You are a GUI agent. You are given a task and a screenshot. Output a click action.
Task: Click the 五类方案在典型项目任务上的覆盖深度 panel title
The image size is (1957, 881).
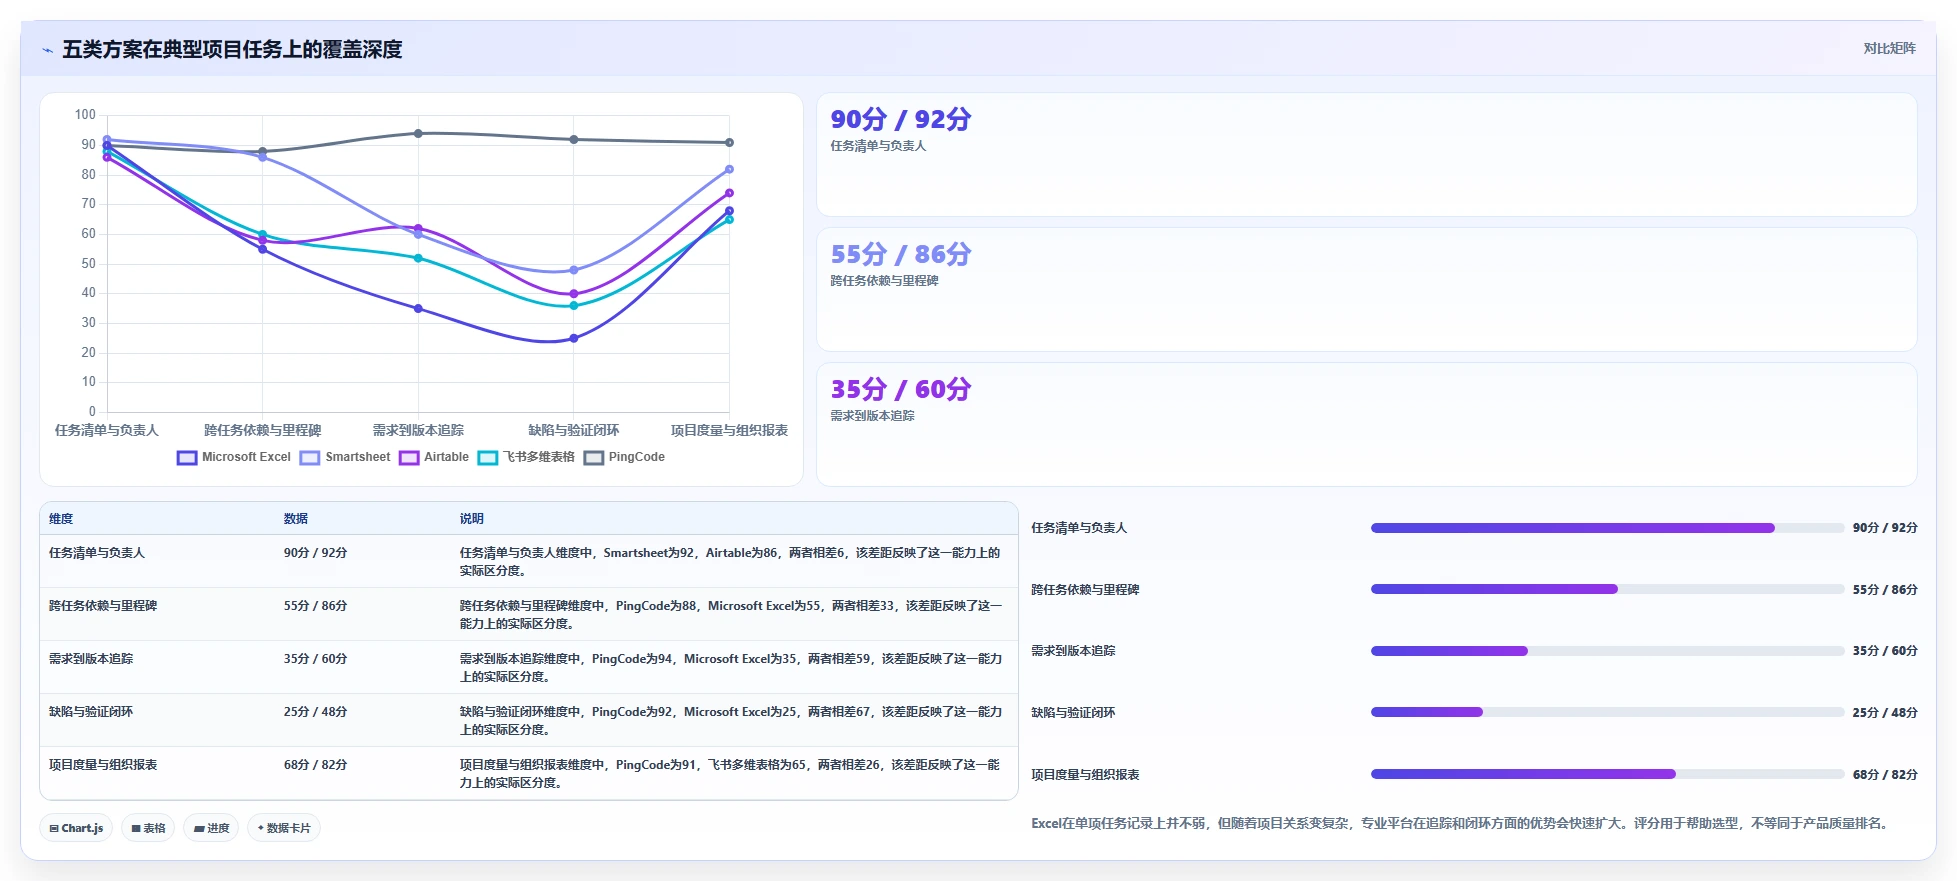coord(232,50)
